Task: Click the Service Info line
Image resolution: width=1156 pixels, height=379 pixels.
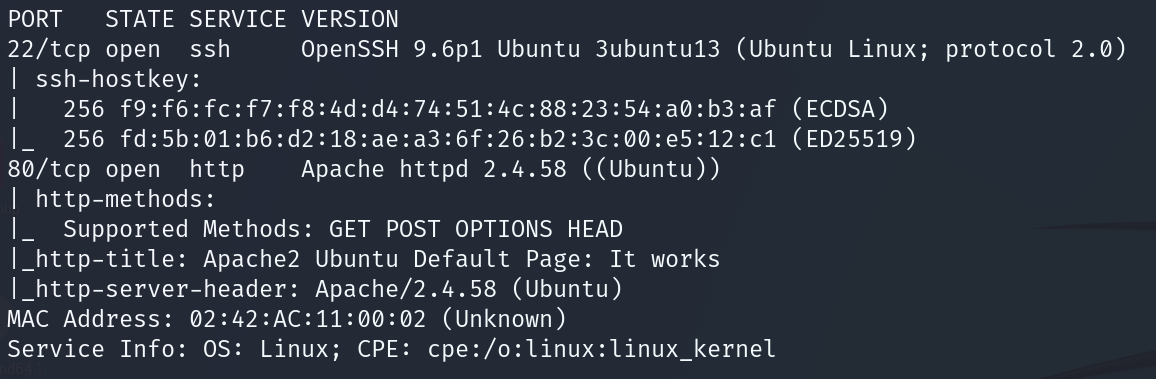Action: click(391, 348)
